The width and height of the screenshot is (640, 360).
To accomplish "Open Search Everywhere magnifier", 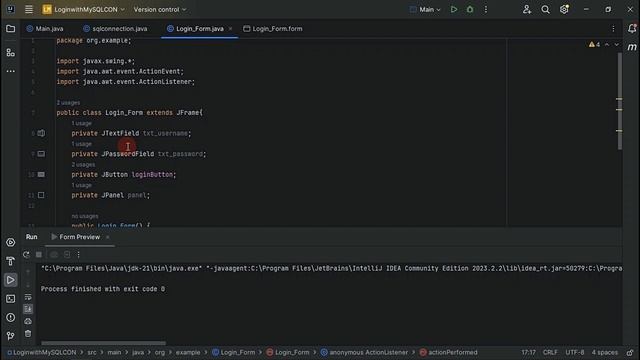I will click(x=545, y=9).
